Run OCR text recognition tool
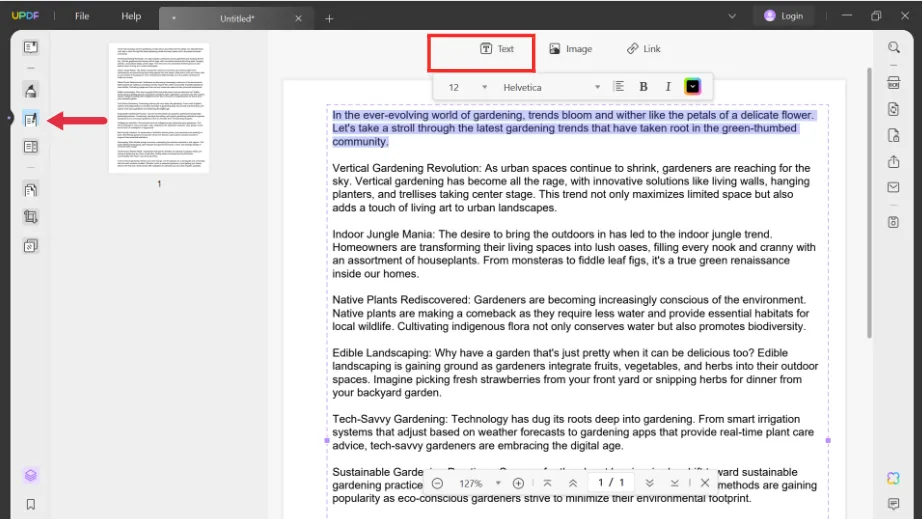Screen dimensions: 922x519 click(x=894, y=83)
